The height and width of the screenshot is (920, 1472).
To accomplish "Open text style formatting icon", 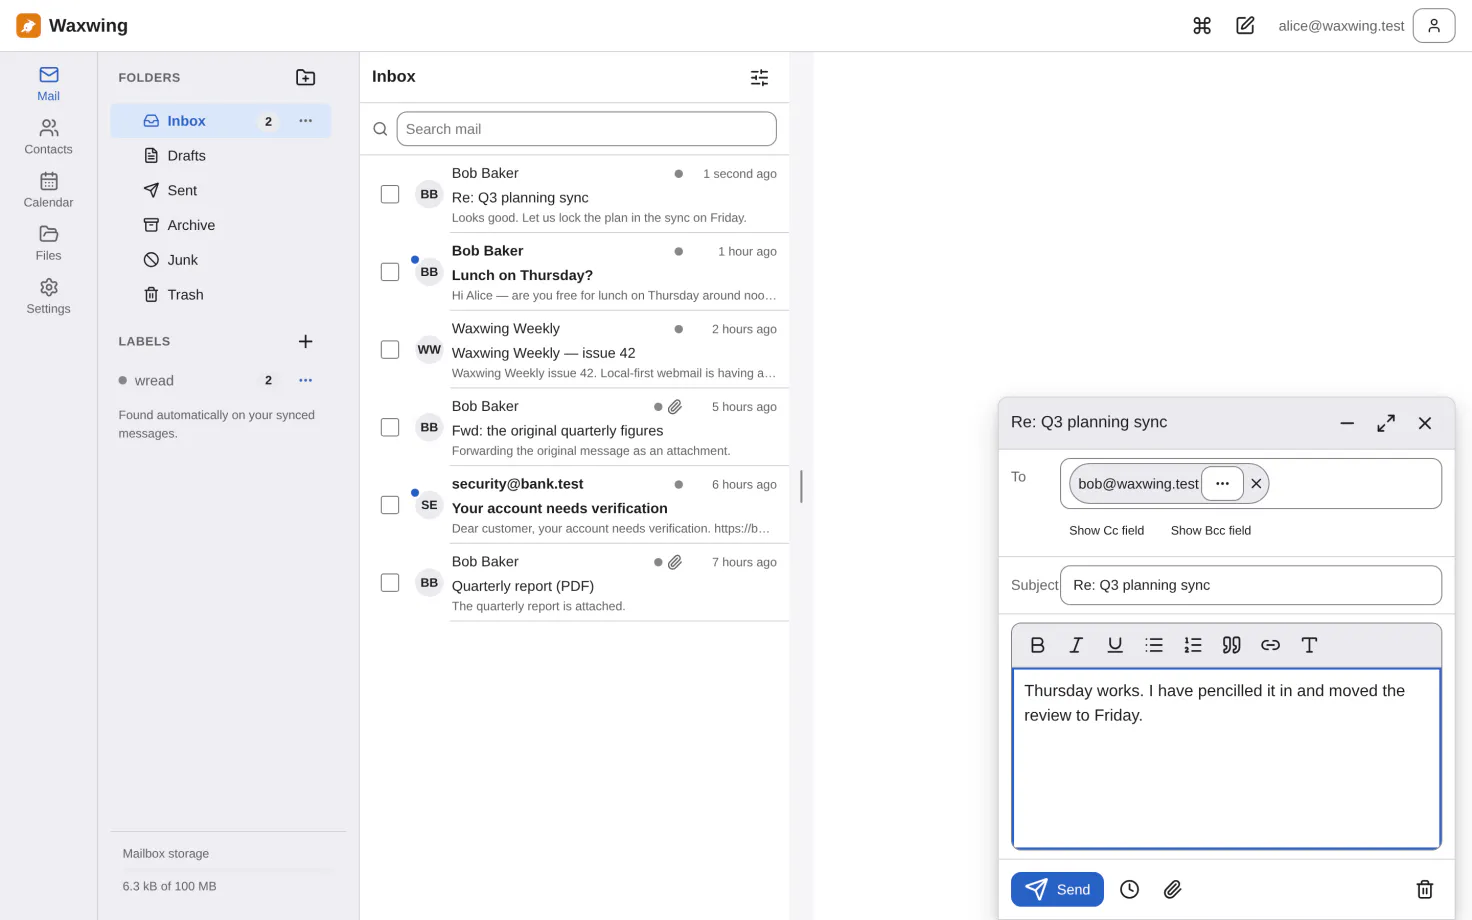I will point(1309,645).
